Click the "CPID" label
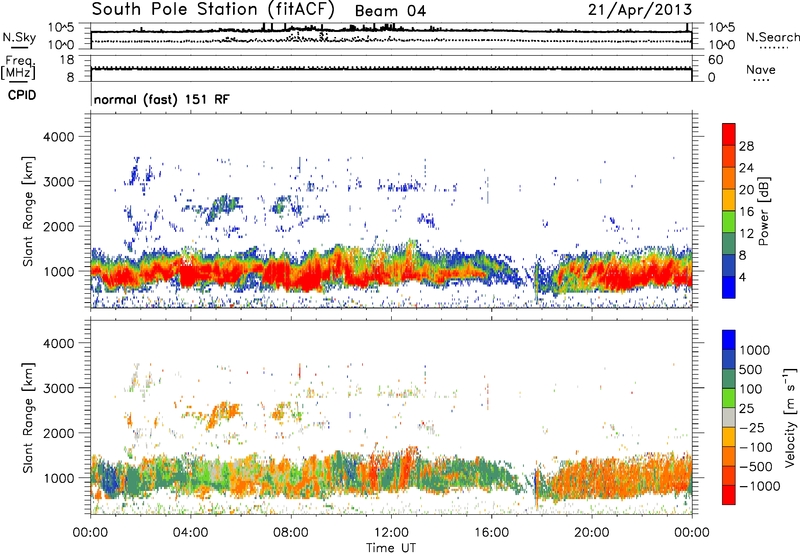The height and width of the screenshot is (554, 800). click(22, 95)
